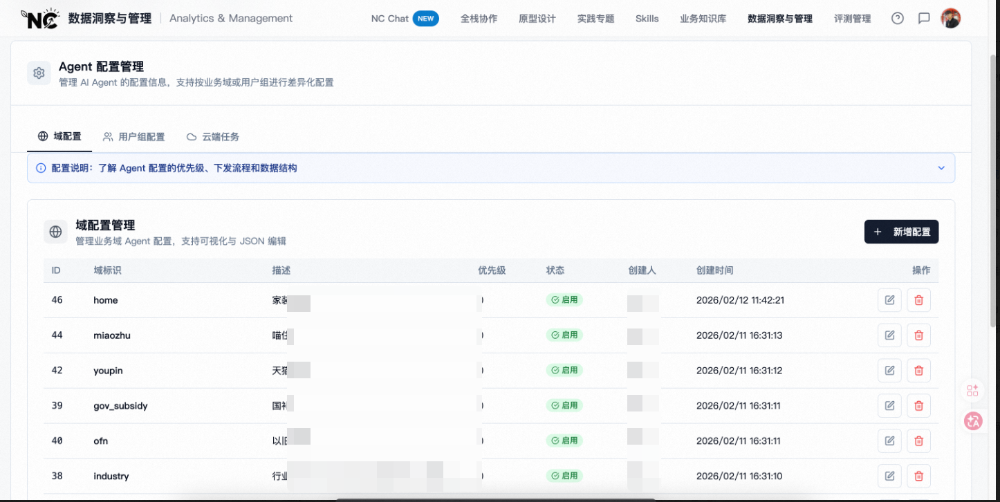Edit the miaozhu domain configuration

pos(889,335)
